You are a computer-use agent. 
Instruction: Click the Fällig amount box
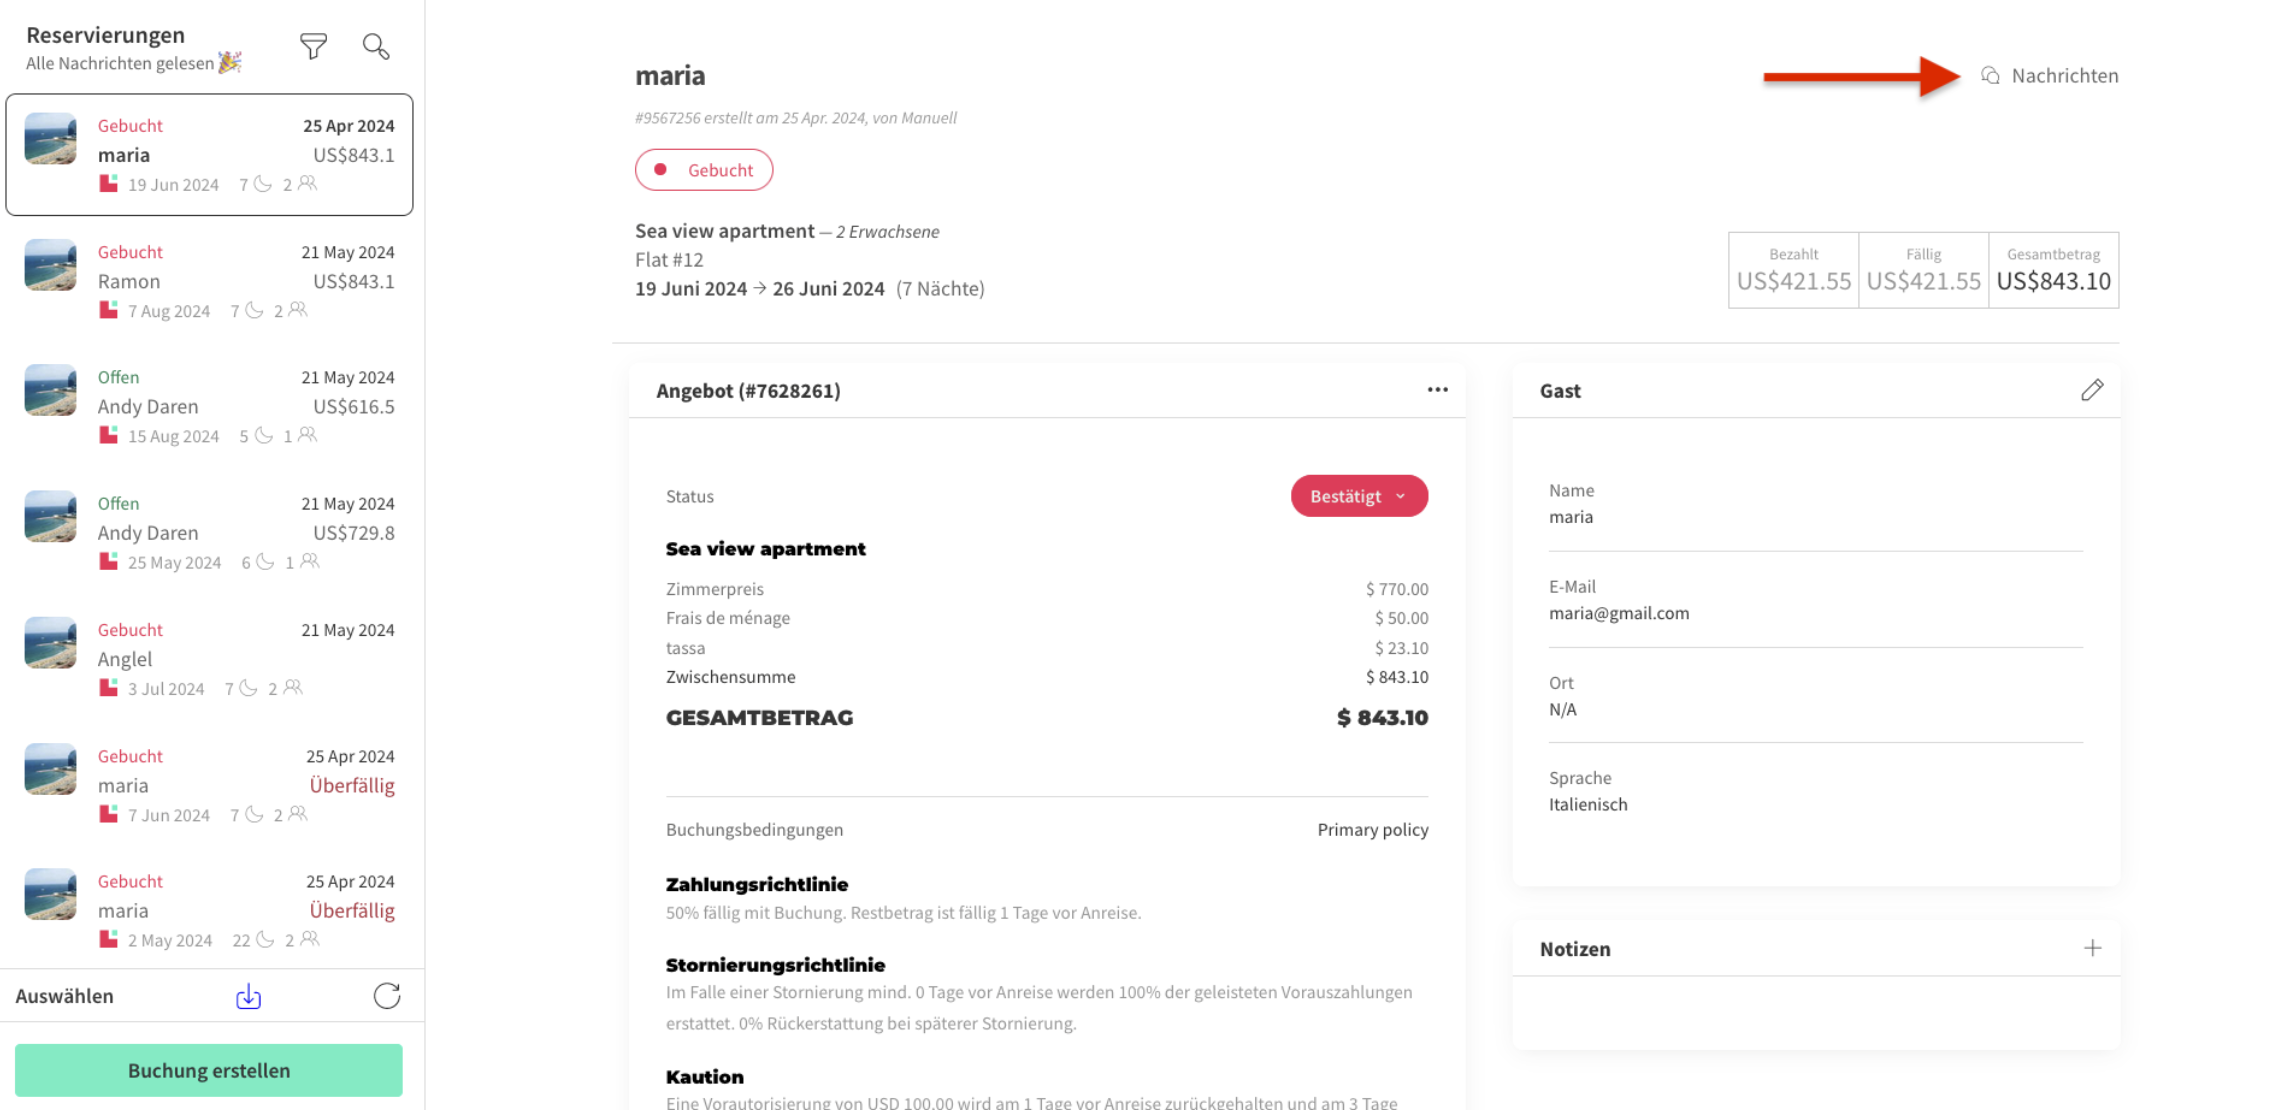pyautogui.click(x=1922, y=270)
